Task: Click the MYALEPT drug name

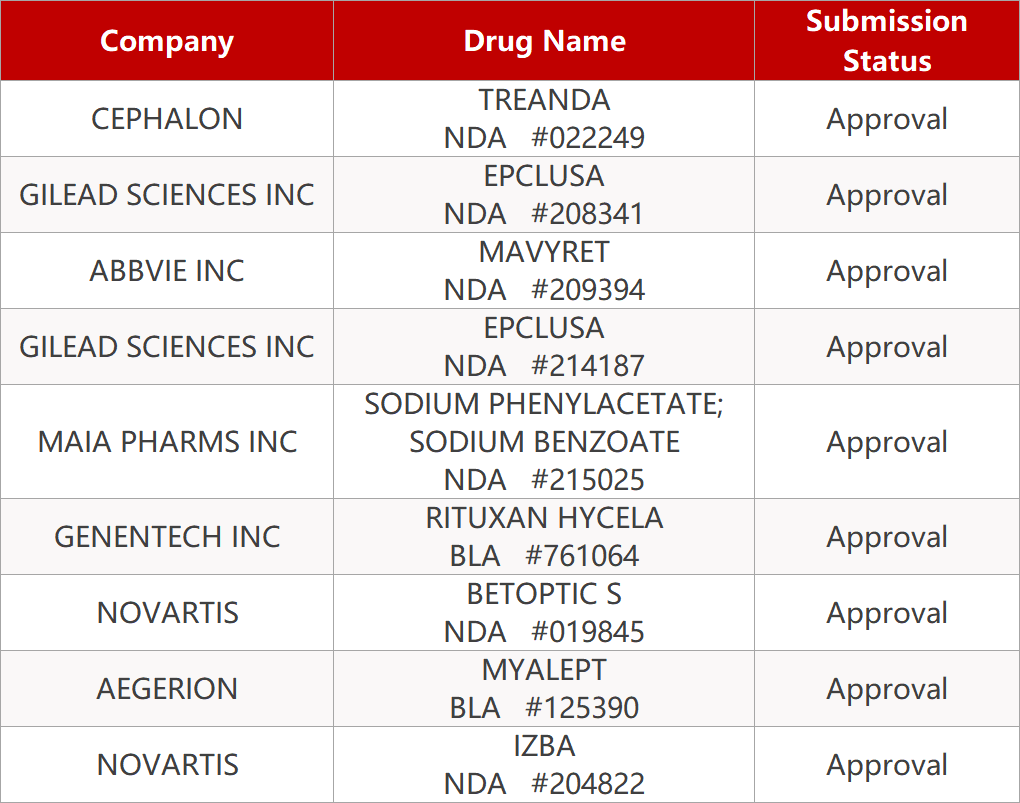Action: [544, 670]
